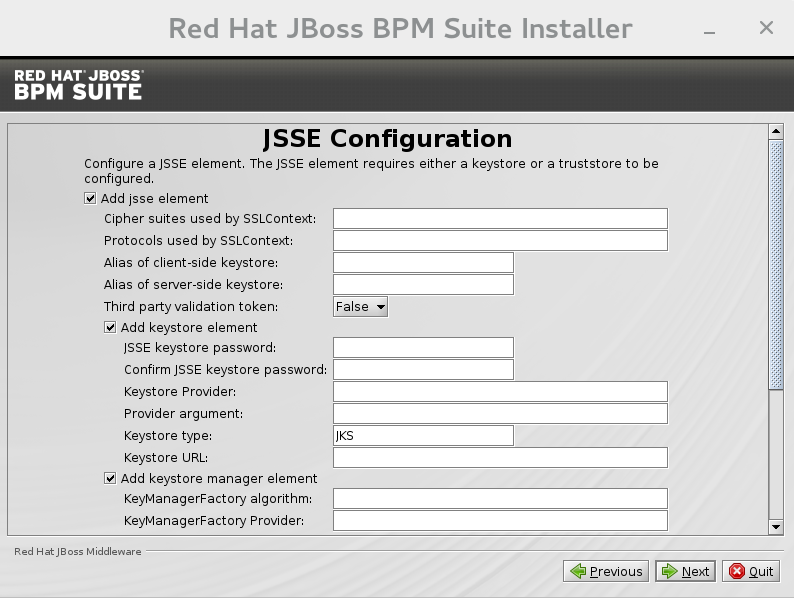
Task: Focus the Keystore type field containing JKS
Action: click(423, 435)
